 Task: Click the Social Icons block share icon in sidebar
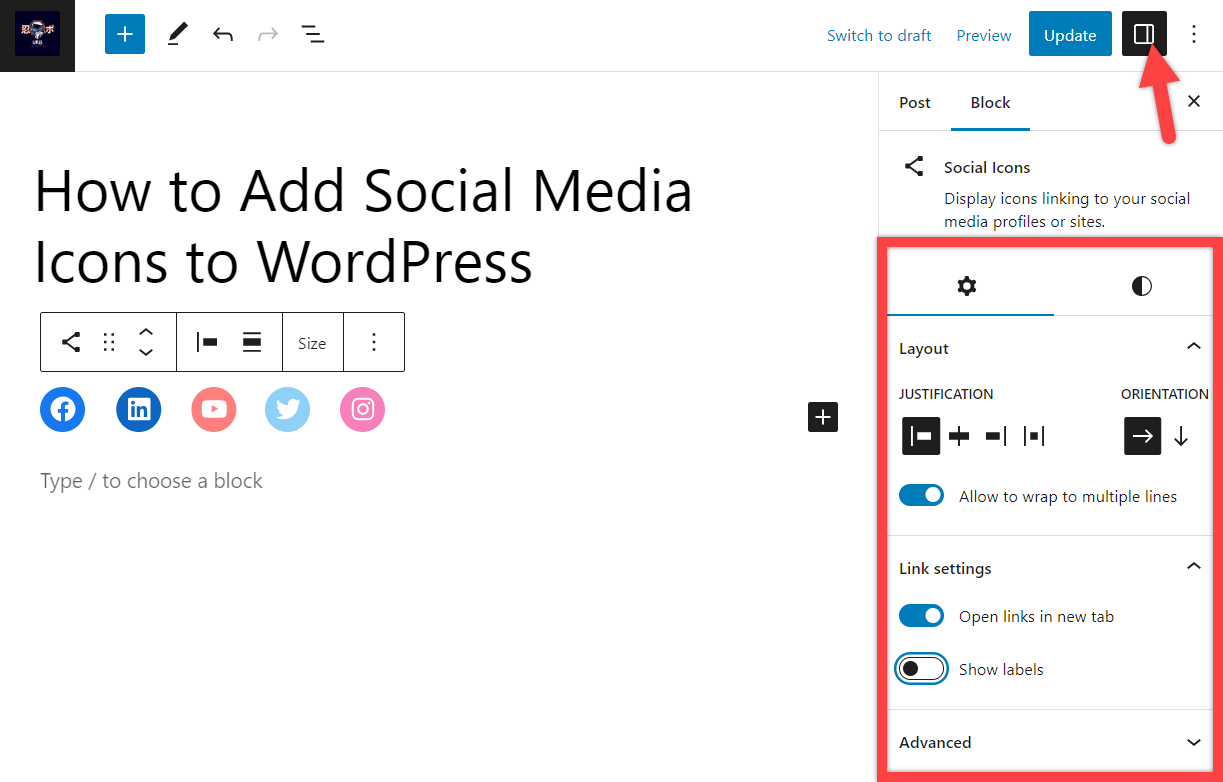tap(914, 166)
